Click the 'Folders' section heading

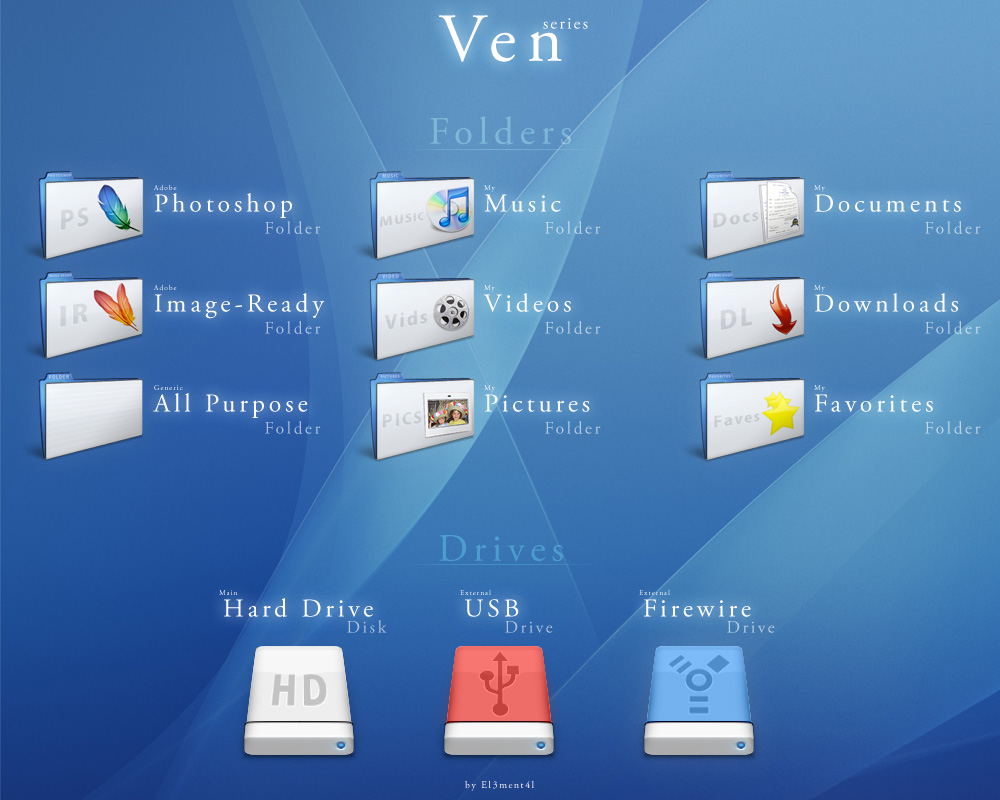point(501,131)
